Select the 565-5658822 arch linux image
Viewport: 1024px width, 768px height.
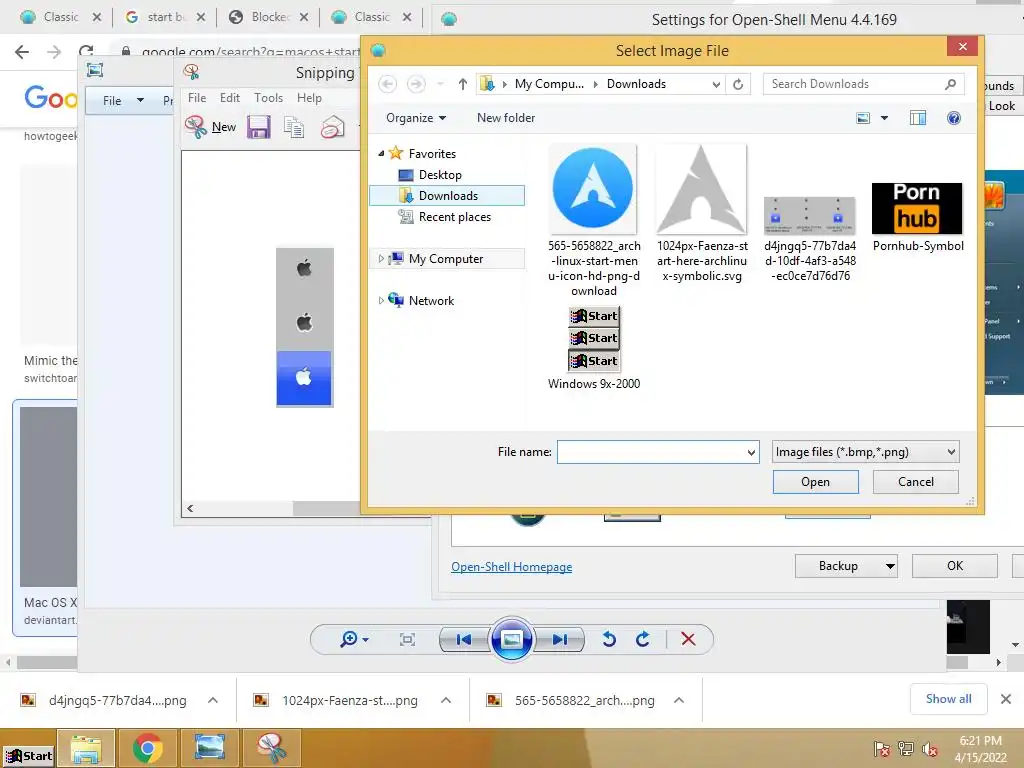(594, 221)
